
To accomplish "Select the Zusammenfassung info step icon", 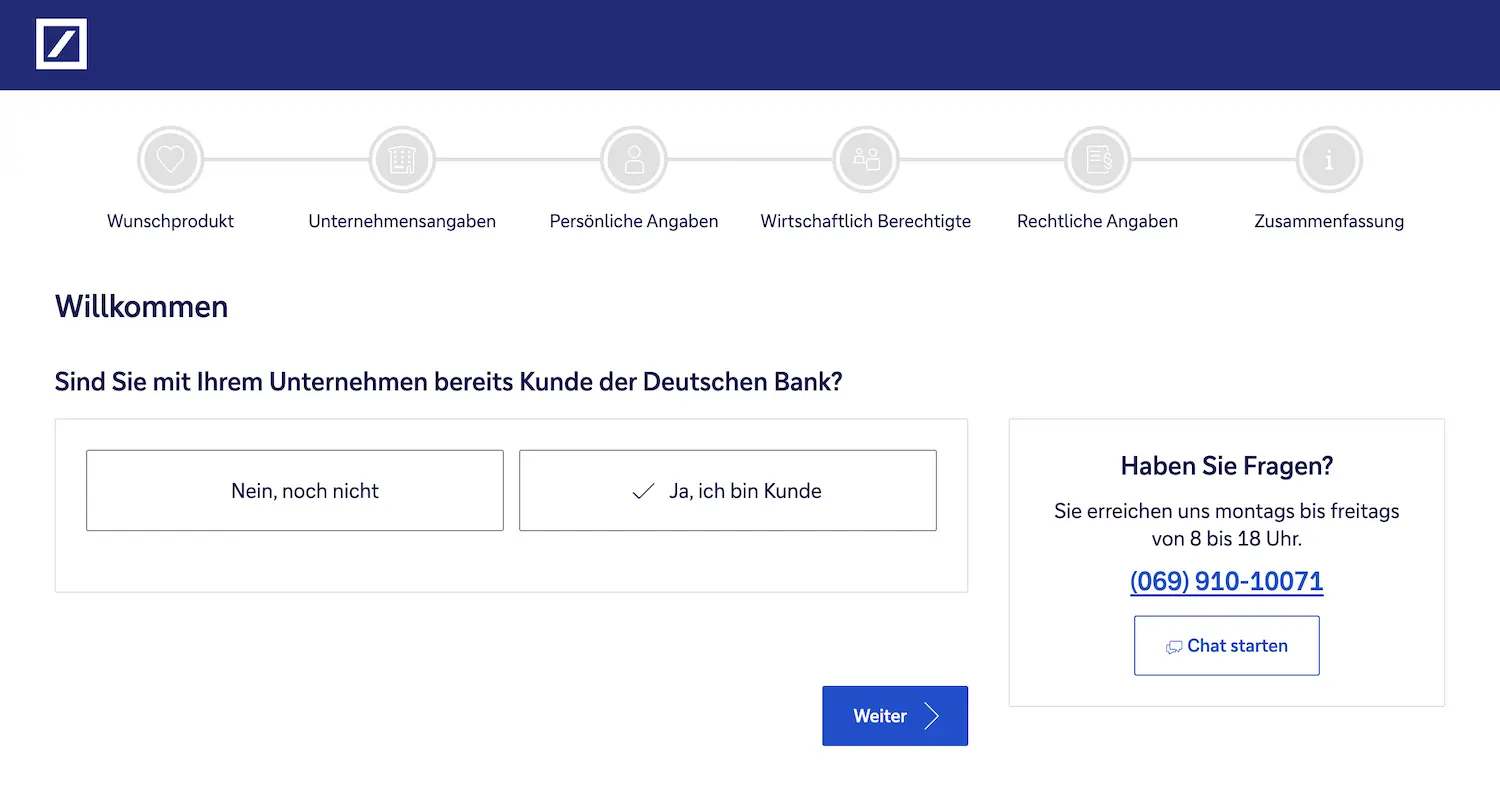I will click(x=1329, y=159).
